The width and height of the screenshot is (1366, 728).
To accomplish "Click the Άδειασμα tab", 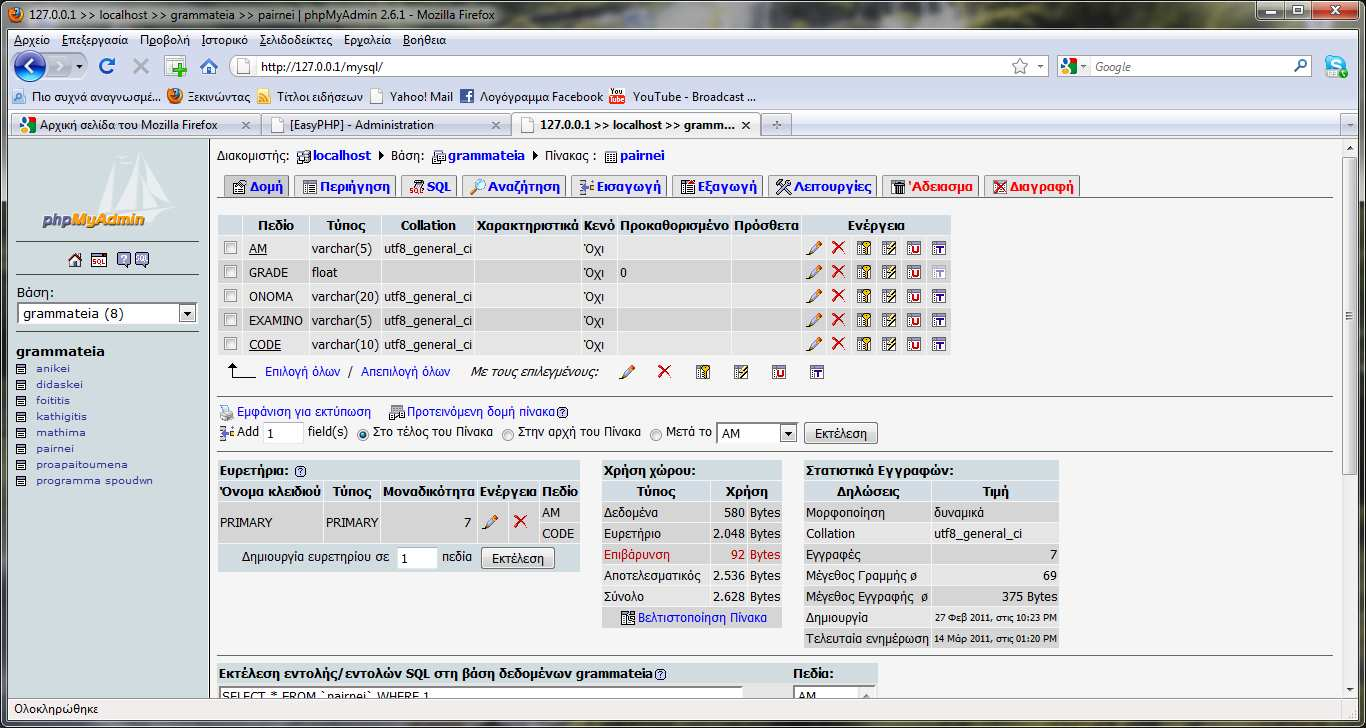I will pos(931,186).
